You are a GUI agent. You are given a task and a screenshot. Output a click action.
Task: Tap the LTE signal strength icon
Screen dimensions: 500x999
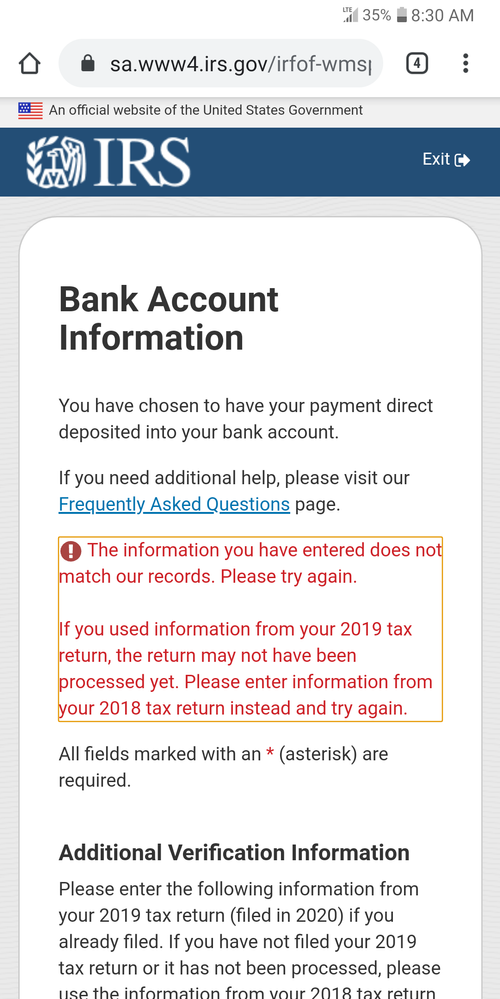[x=350, y=15]
